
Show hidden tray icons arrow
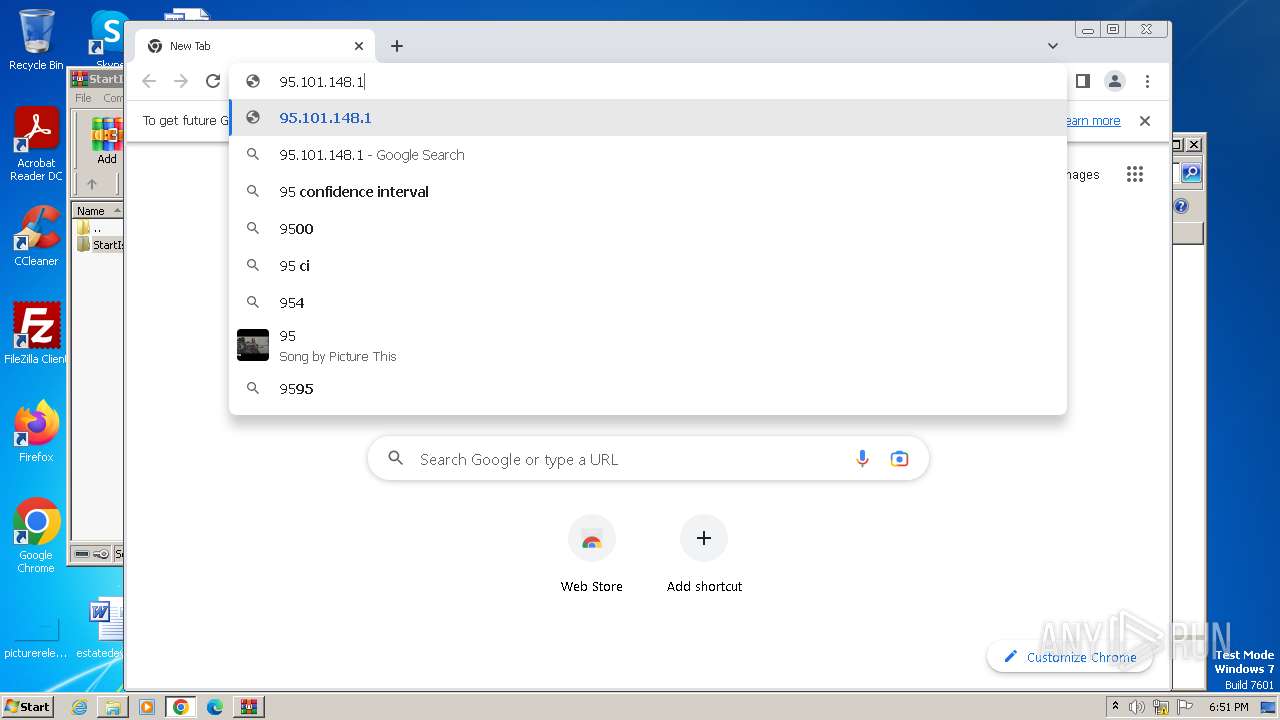point(1115,707)
